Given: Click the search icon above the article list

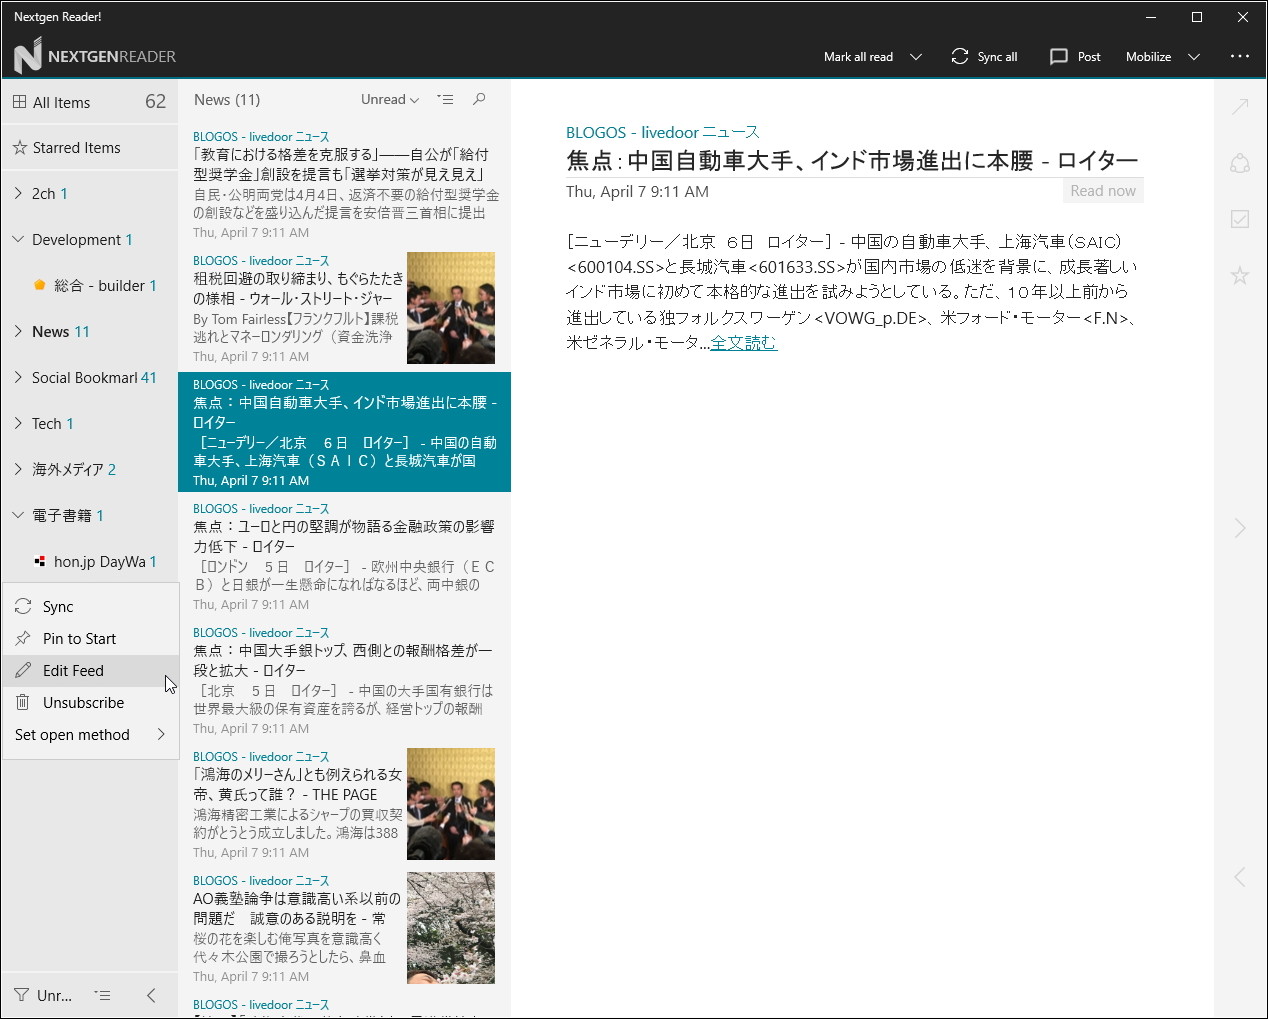Looking at the screenshot, I should click(479, 99).
